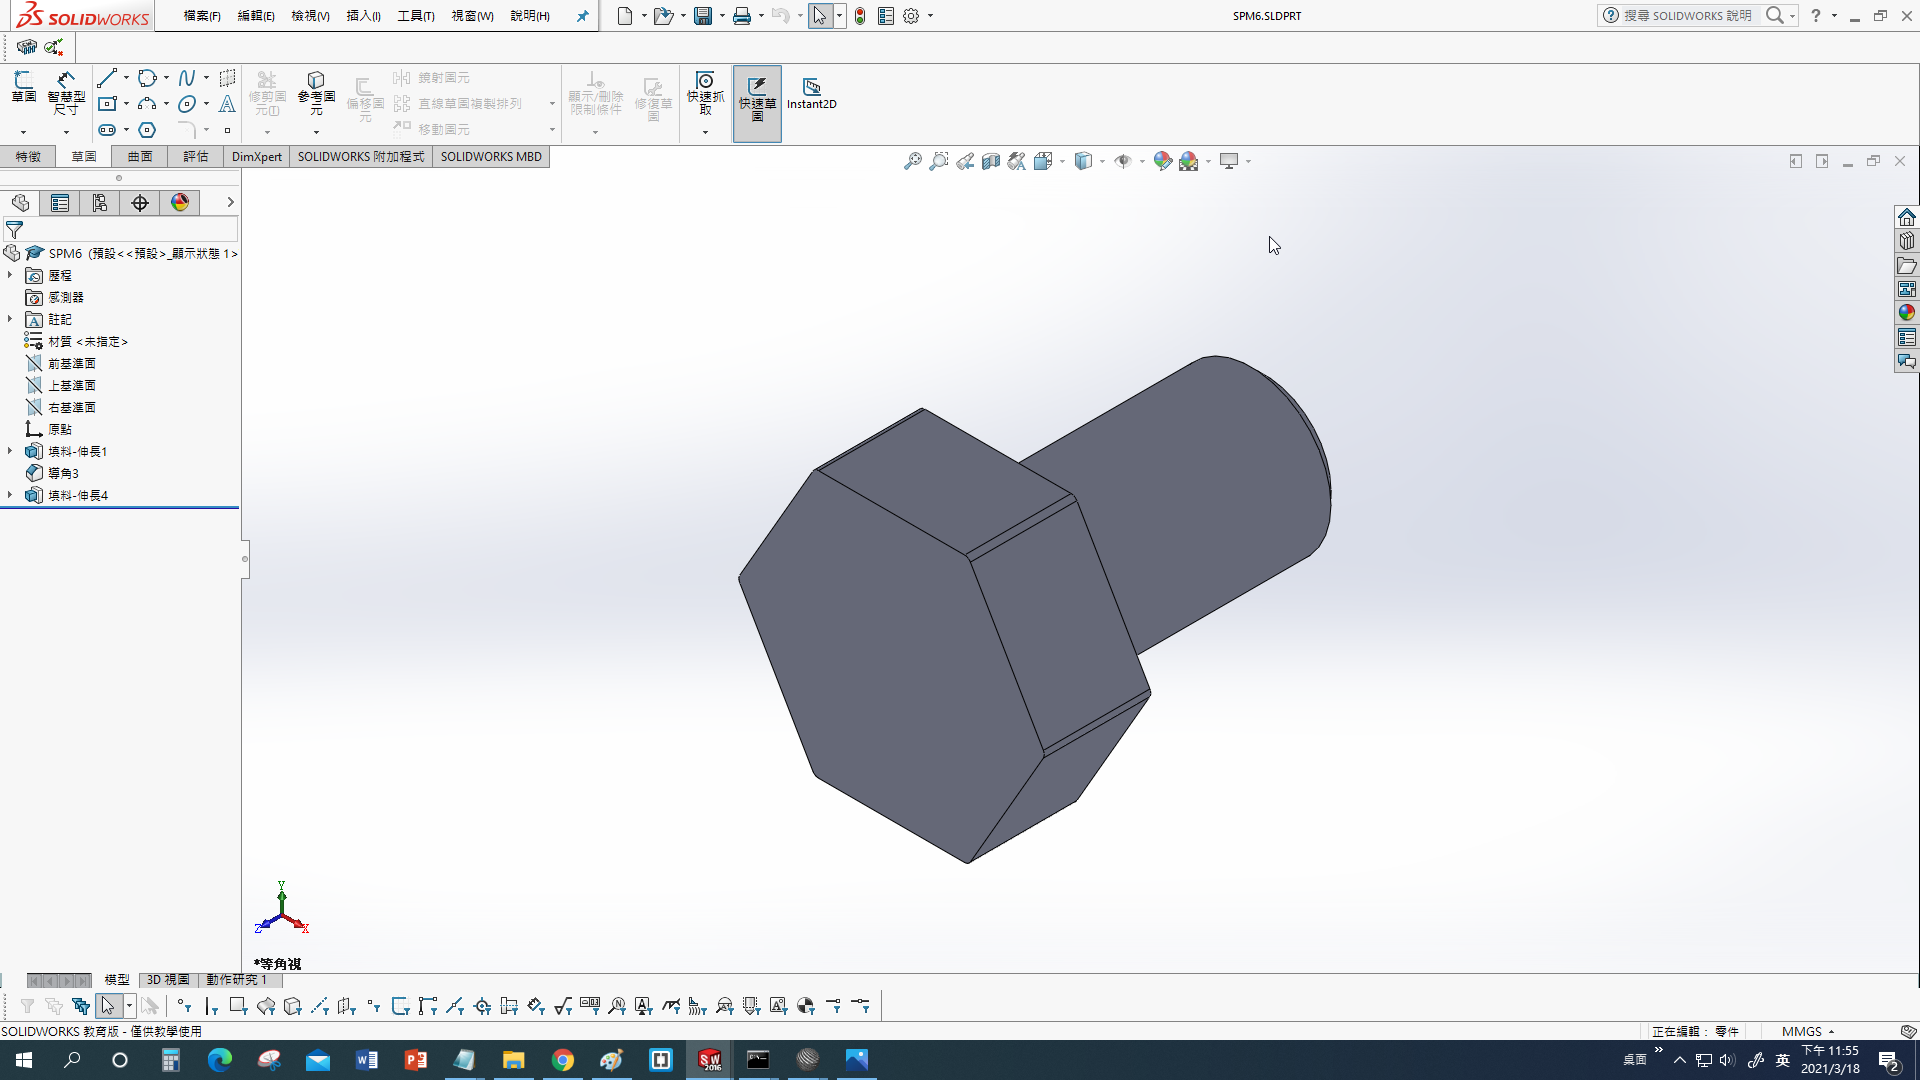Open the 快速抓取 Quick Snaps tool
The height and width of the screenshot is (1080, 1920).
click(705, 92)
